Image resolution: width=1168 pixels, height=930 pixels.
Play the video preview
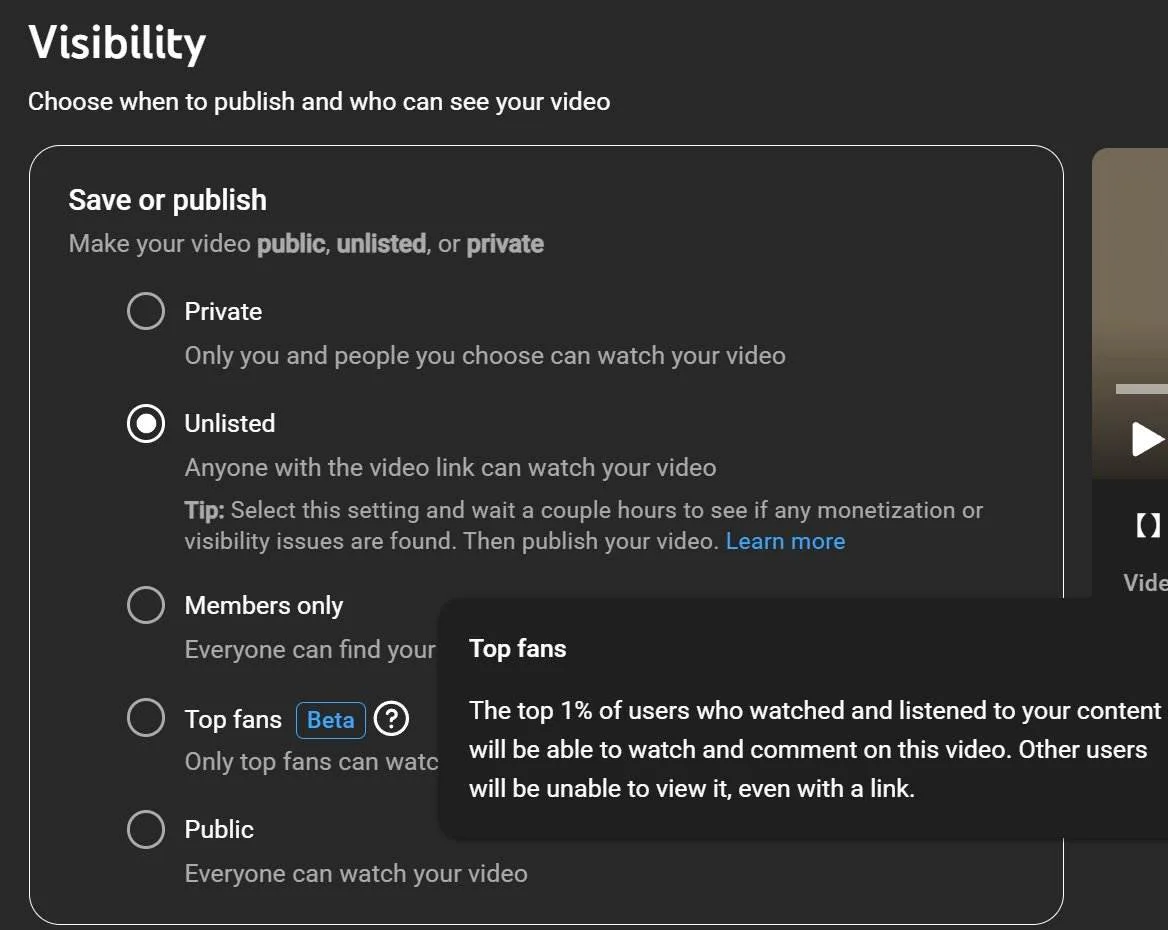pos(1147,439)
